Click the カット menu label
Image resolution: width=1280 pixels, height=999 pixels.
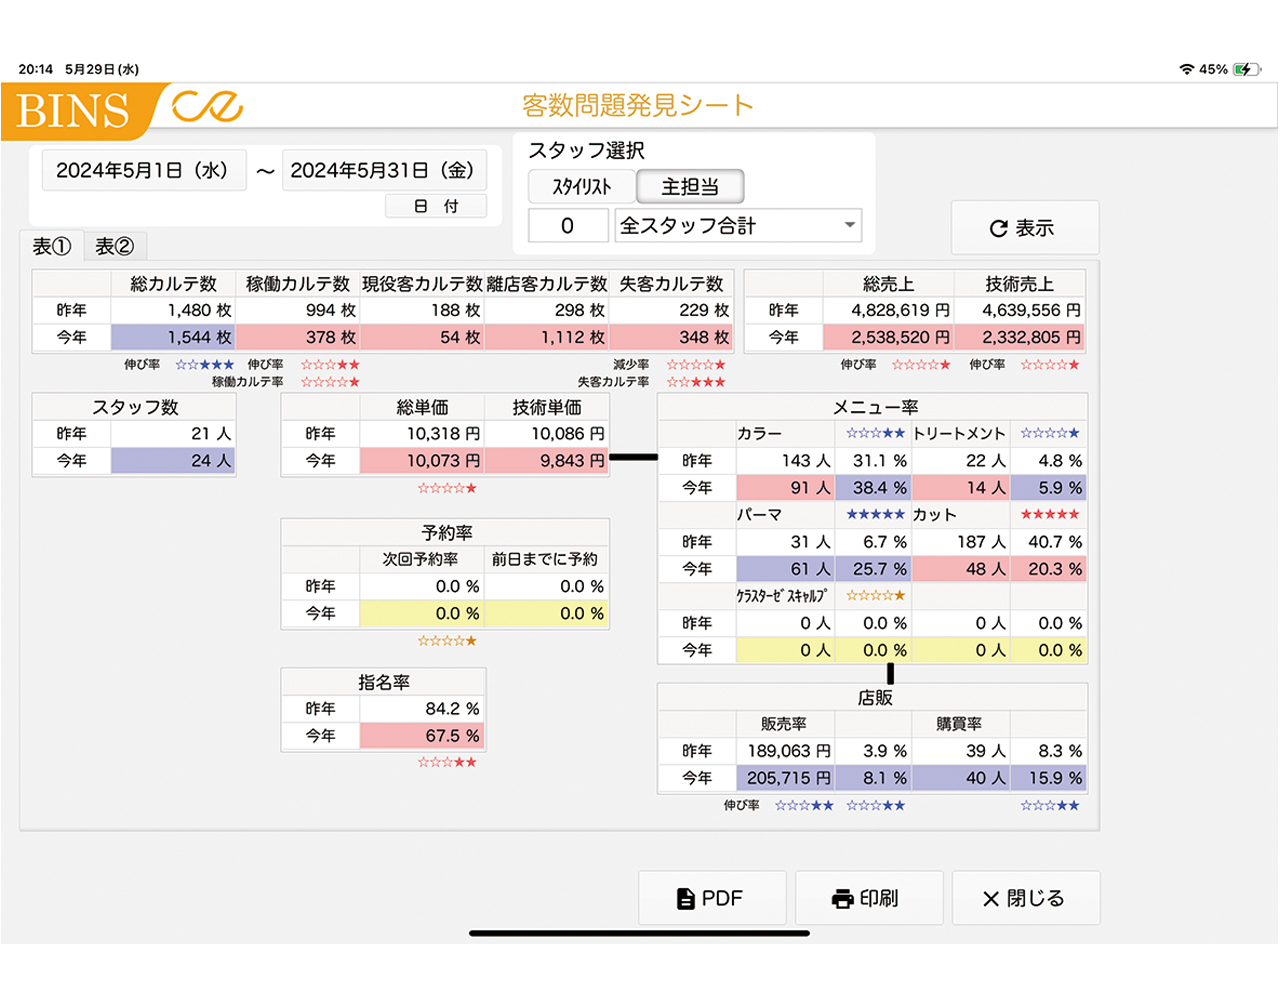[935, 515]
